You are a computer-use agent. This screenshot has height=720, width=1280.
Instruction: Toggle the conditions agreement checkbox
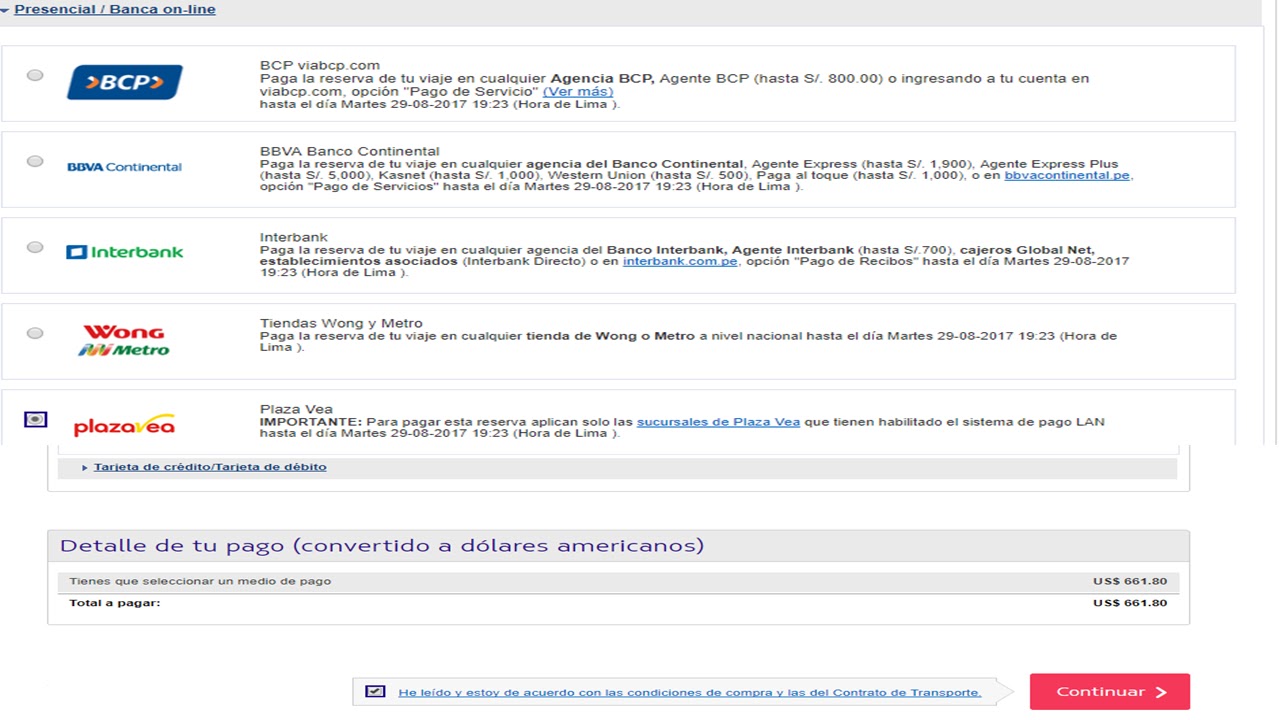click(x=375, y=691)
